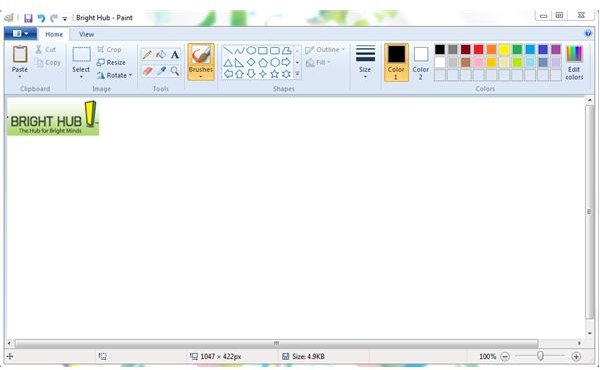Switch to the View tab
The width and height of the screenshot is (600, 370).
(x=86, y=34)
